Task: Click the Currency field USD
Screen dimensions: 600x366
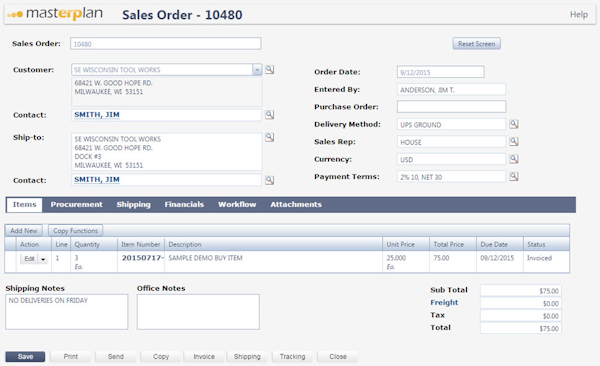Action: 452,159
